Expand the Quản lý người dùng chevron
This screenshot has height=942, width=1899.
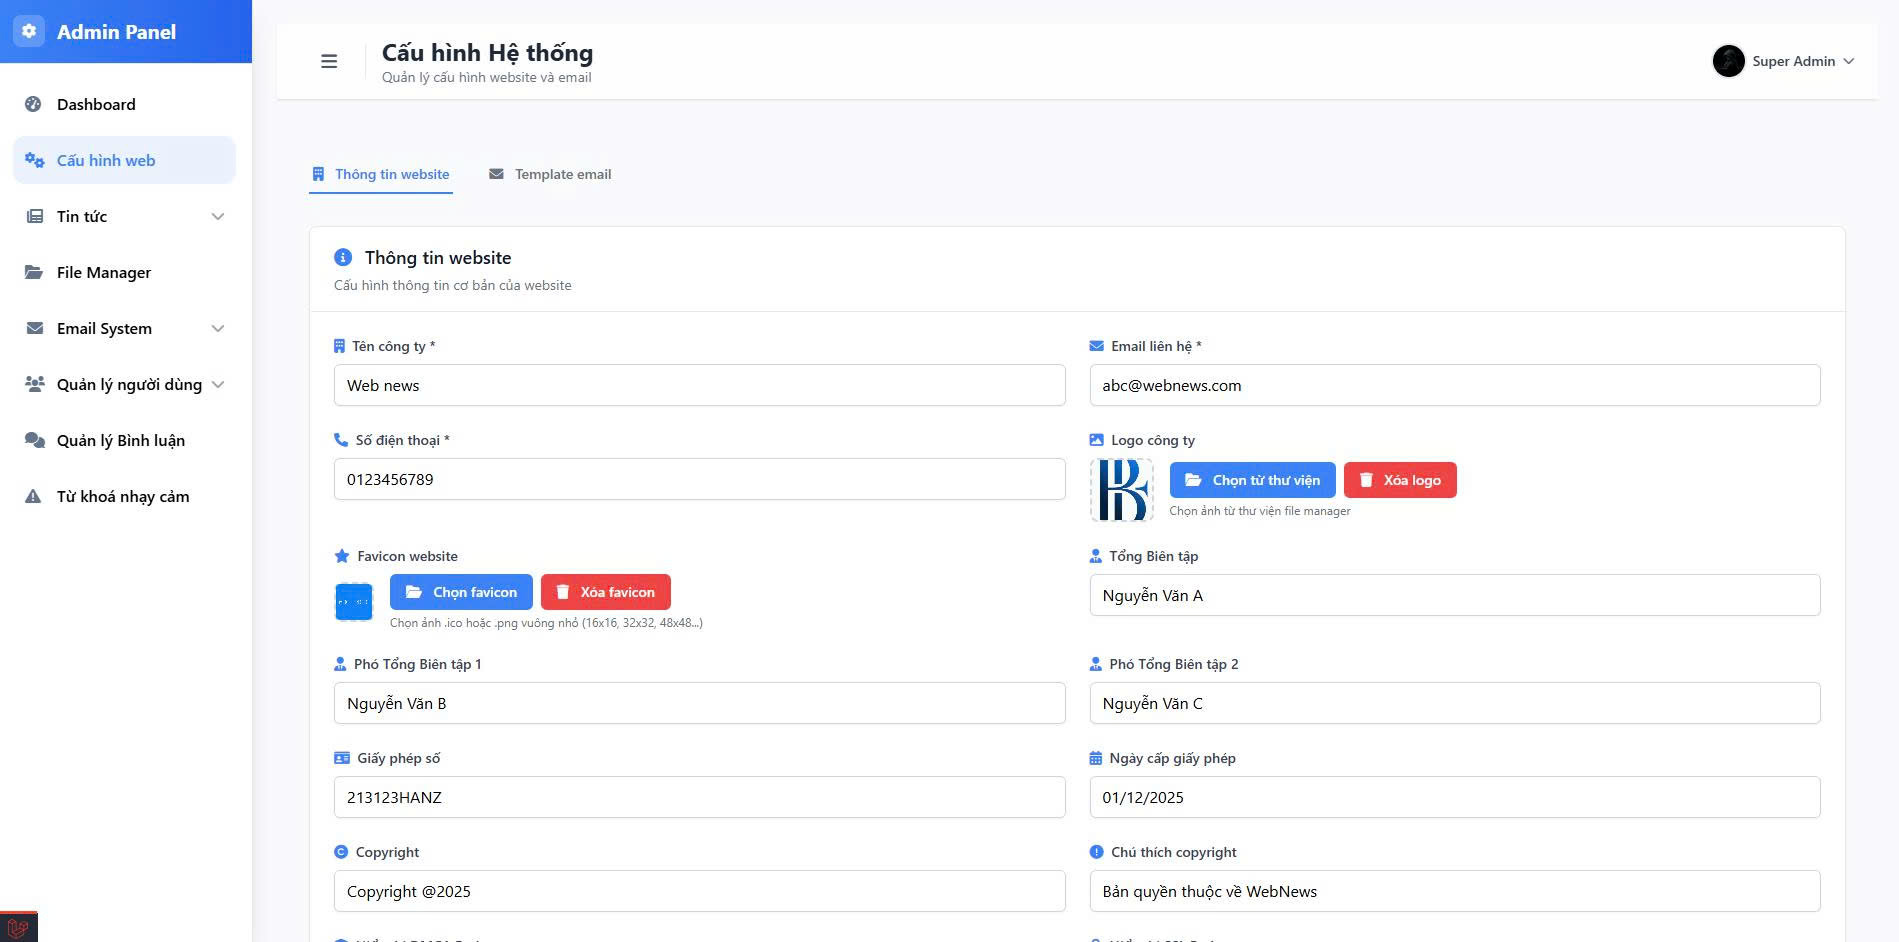pyautogui.click(x=218, y=385)
